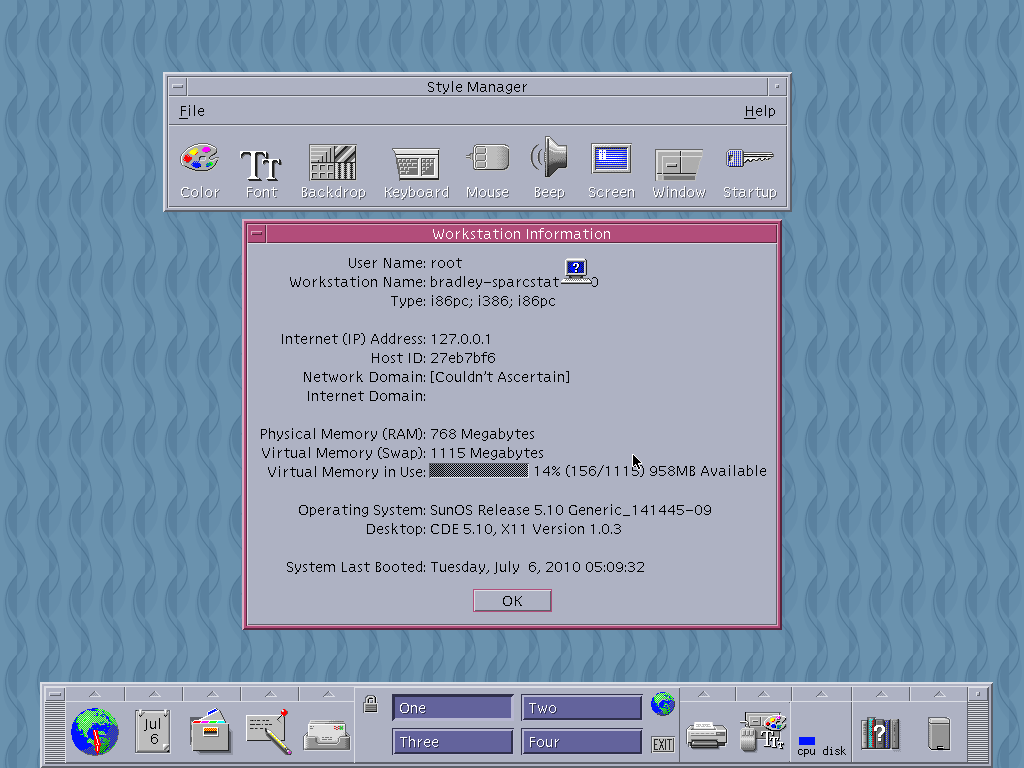Switch to workspace Four
The height and width of the screenshot is (768, 1024).
point(582,742)
